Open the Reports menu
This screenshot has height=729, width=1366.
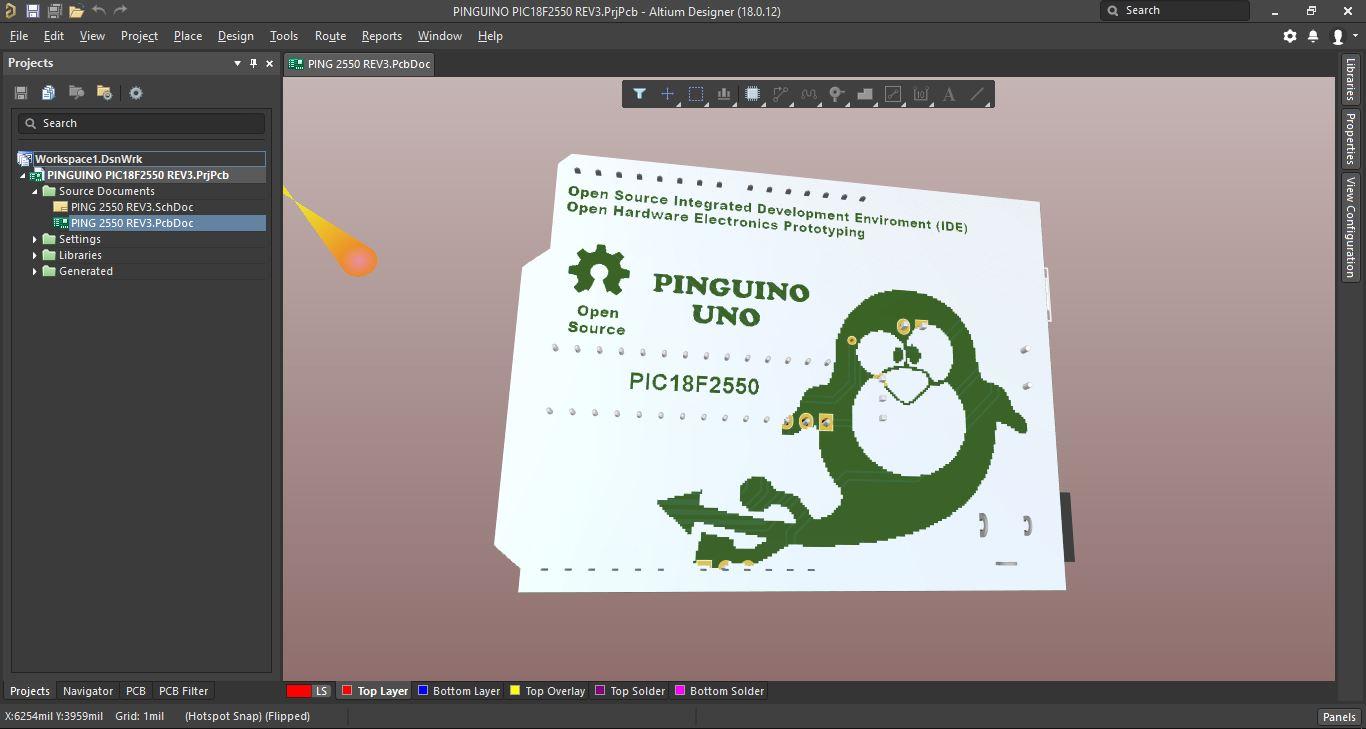(382, 36)
